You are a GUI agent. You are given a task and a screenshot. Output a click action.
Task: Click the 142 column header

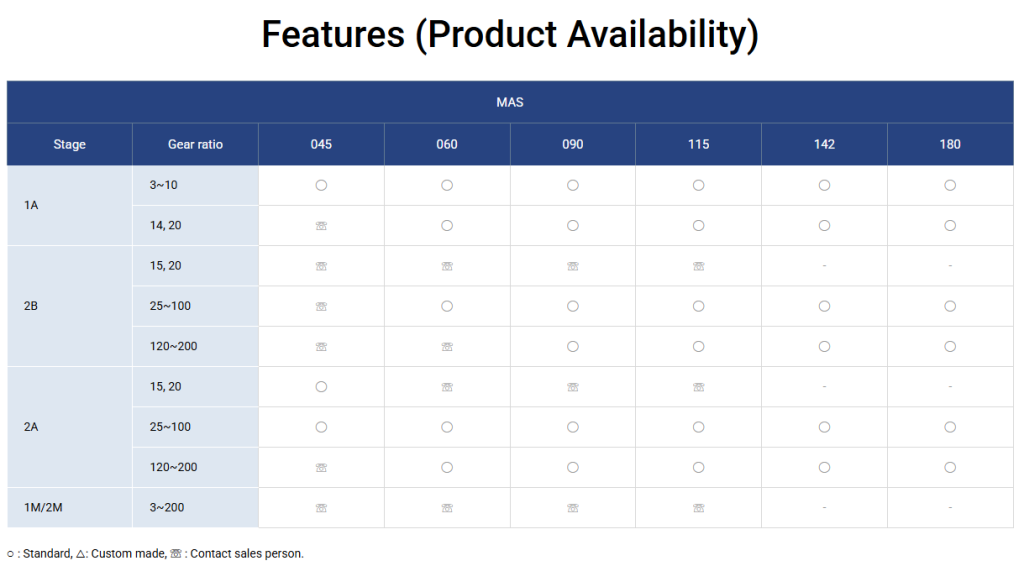[824, 144]
